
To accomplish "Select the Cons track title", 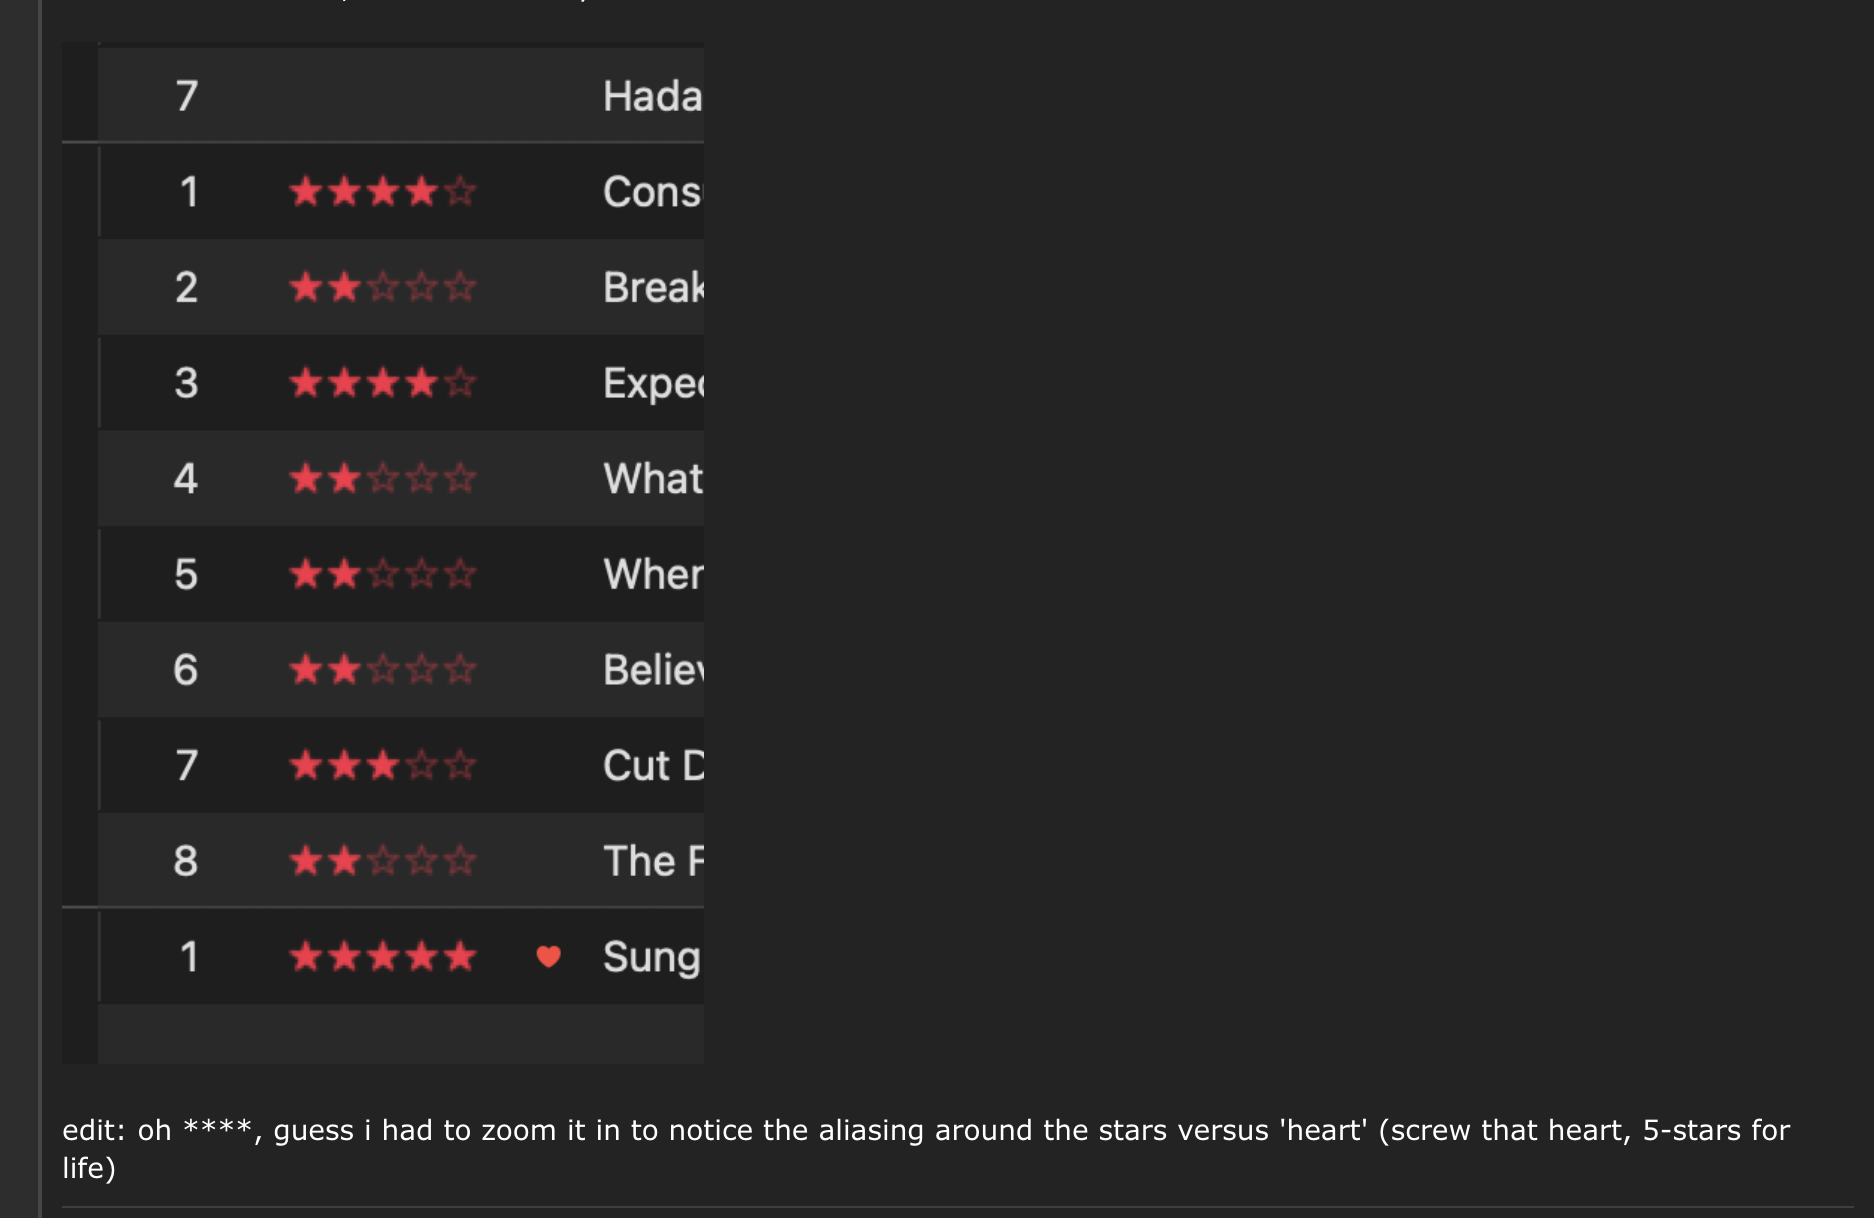I will (x=653, y=191).
